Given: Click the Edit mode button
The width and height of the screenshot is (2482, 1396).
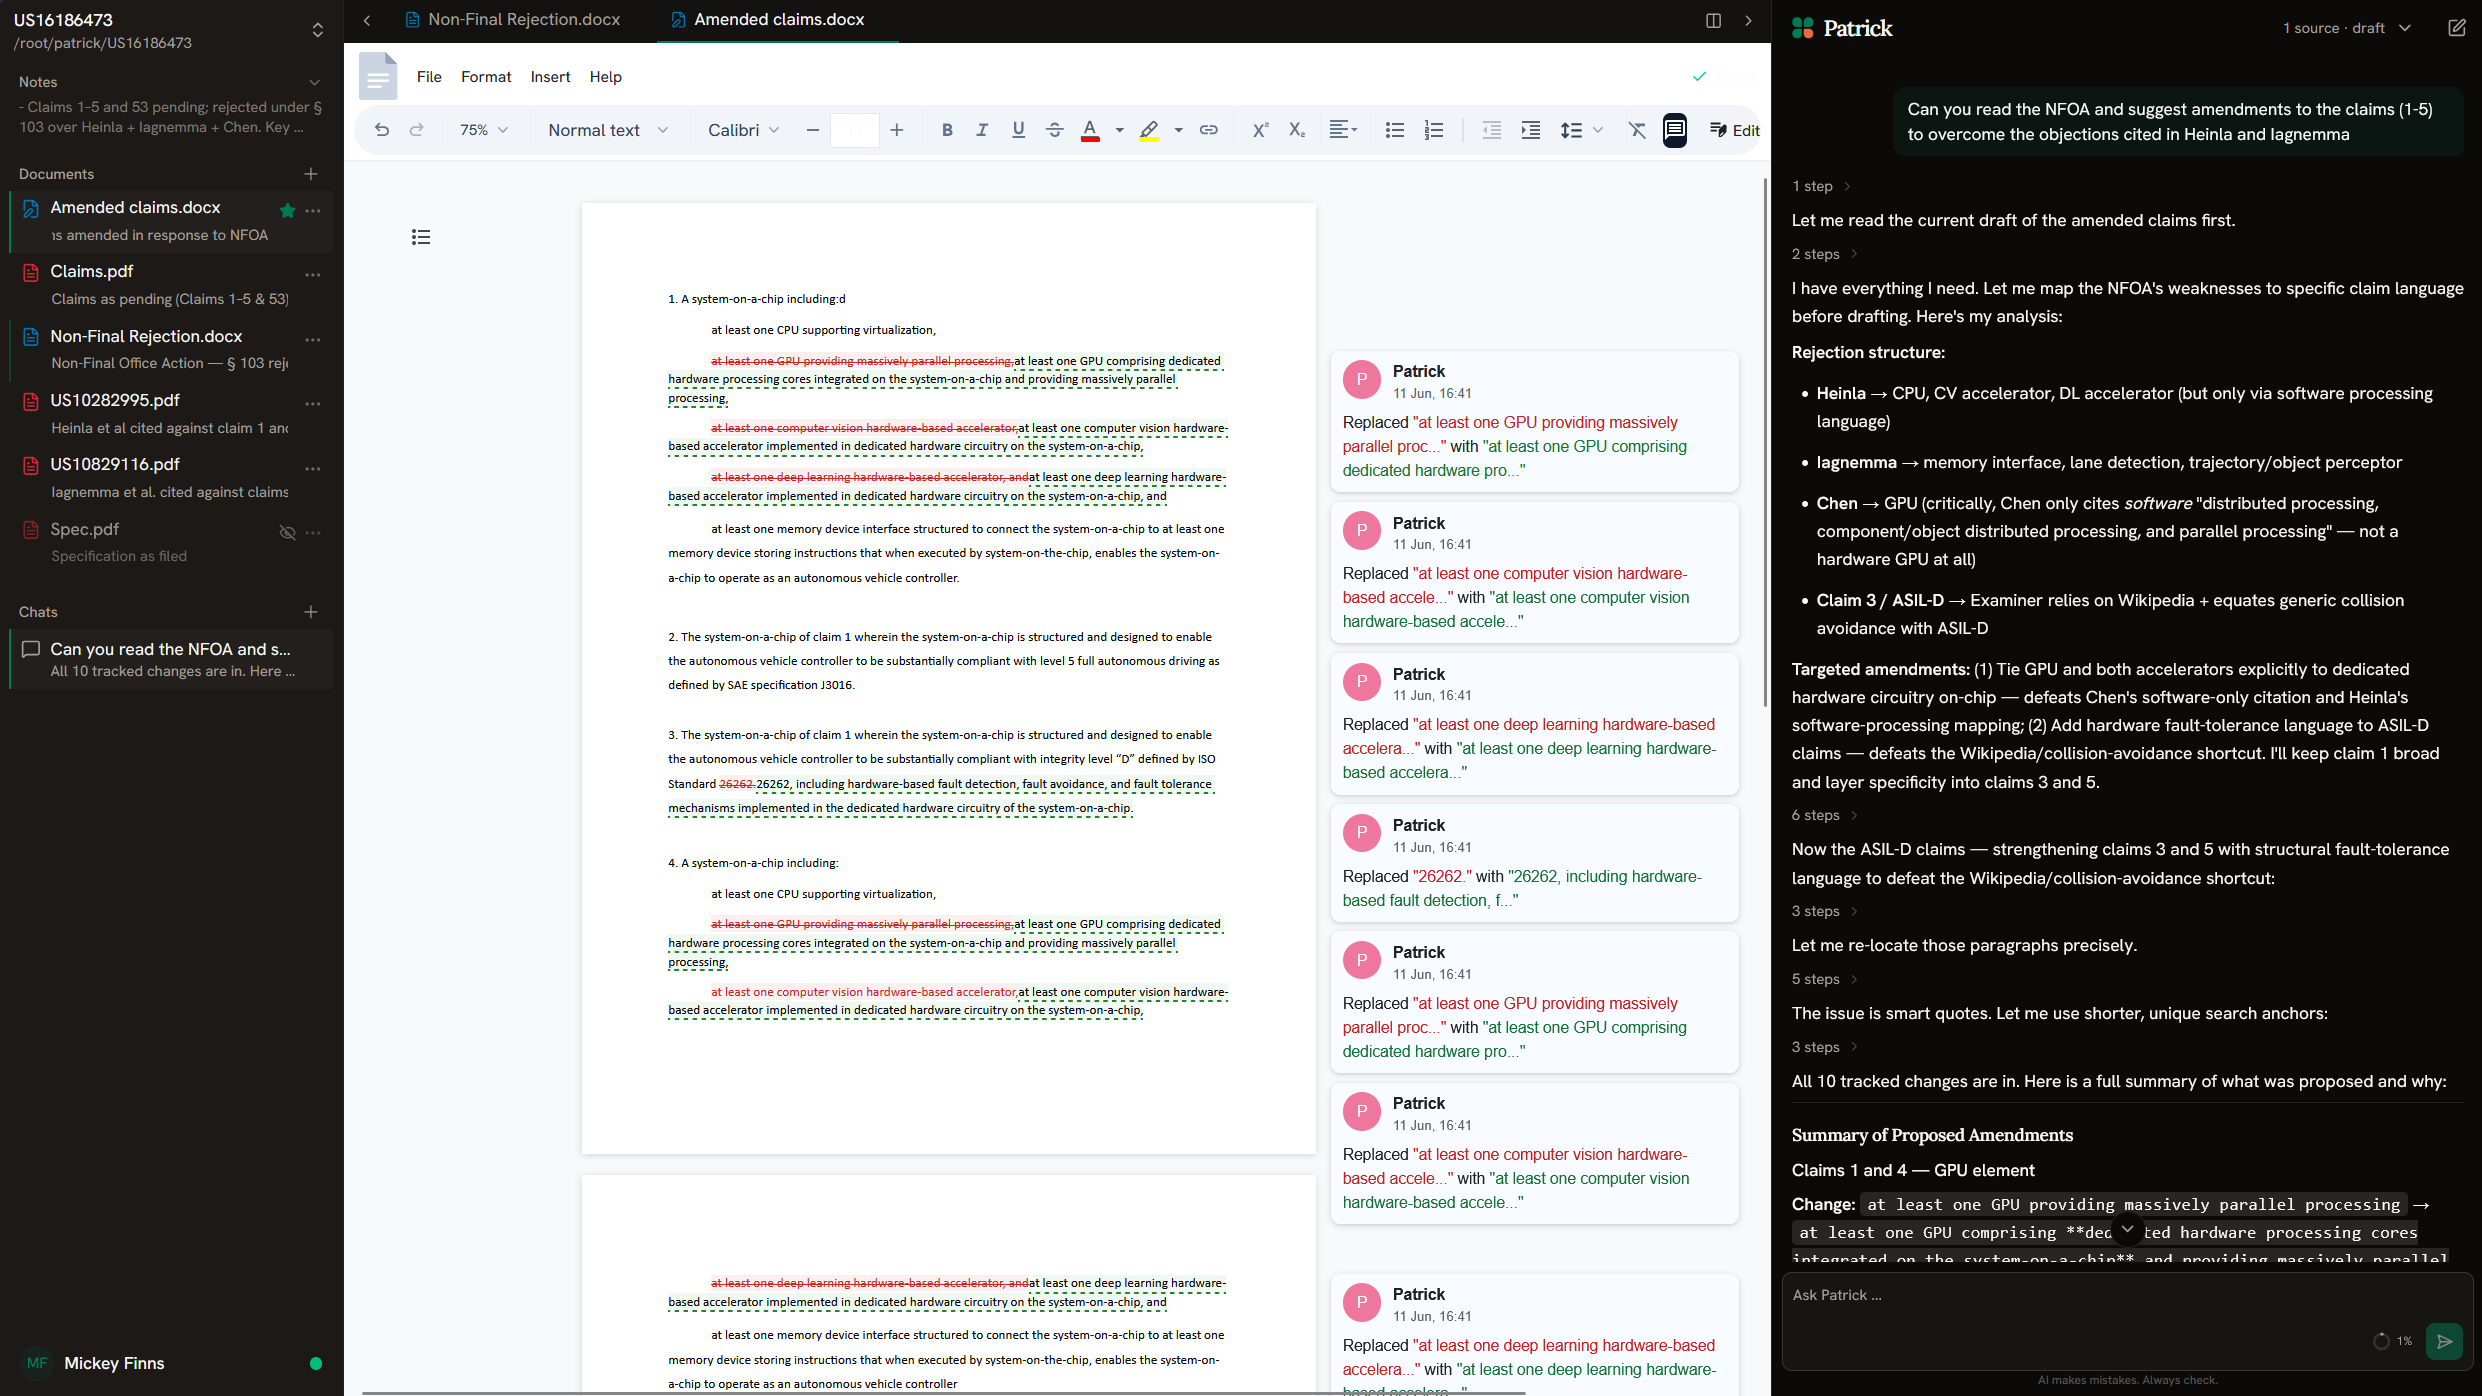Looking at the screenshot, I should click(x=1734, y=130).
